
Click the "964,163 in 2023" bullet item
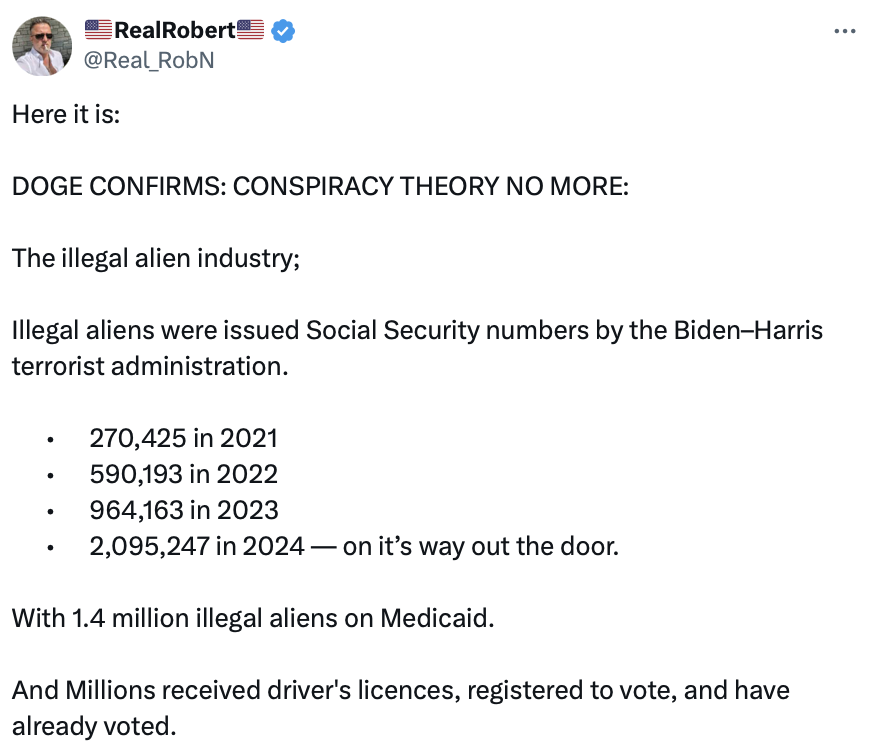[184, 509]
